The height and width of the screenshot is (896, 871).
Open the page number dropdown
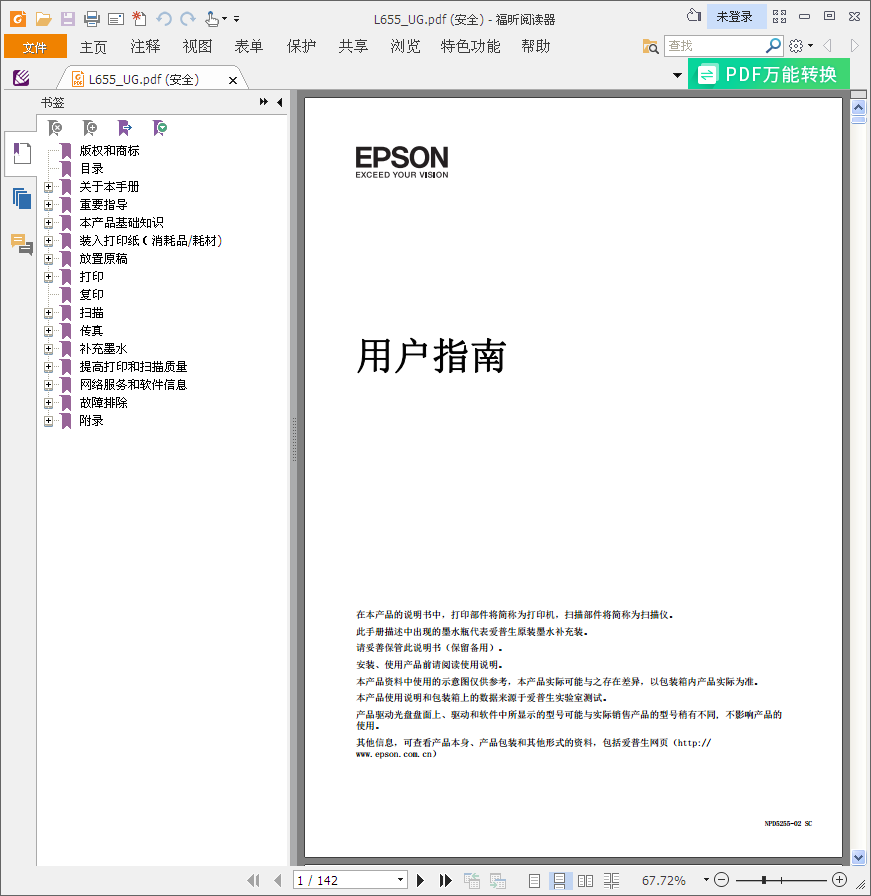coord(401,880)
